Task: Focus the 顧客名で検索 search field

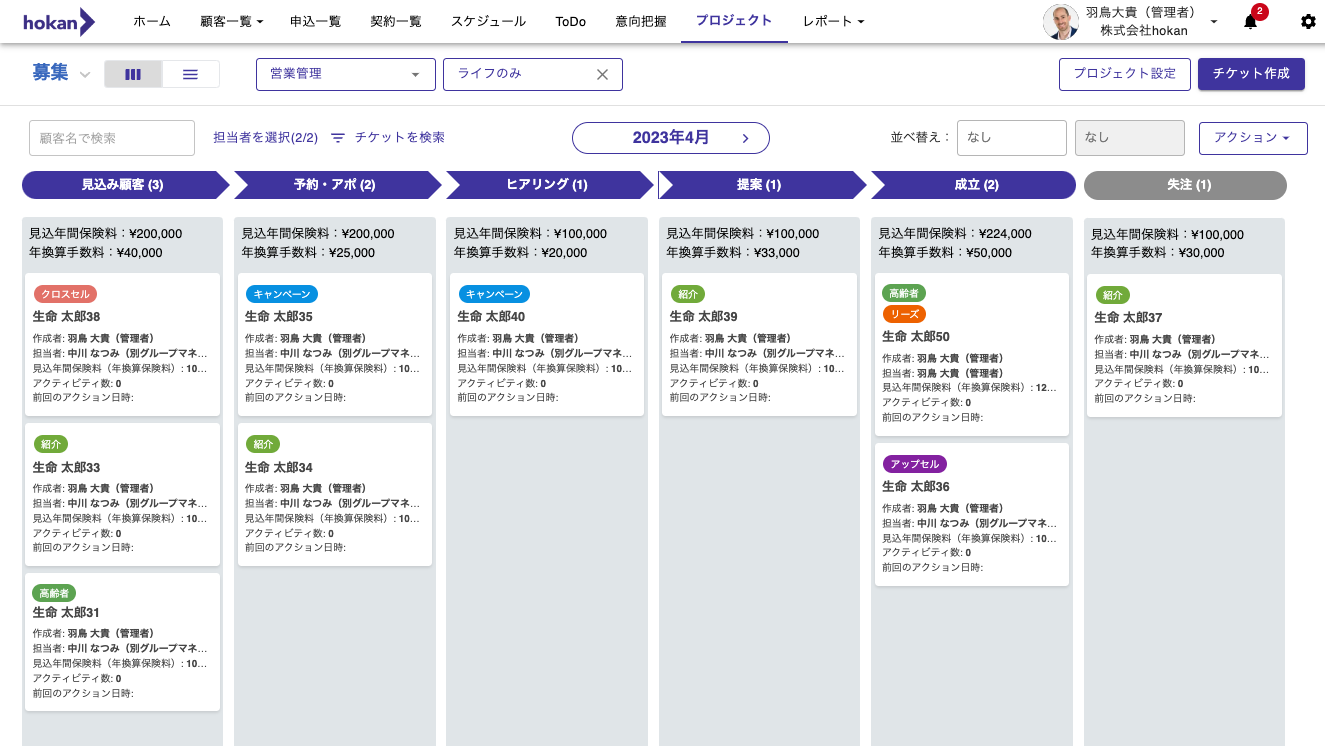Action: 112,138
